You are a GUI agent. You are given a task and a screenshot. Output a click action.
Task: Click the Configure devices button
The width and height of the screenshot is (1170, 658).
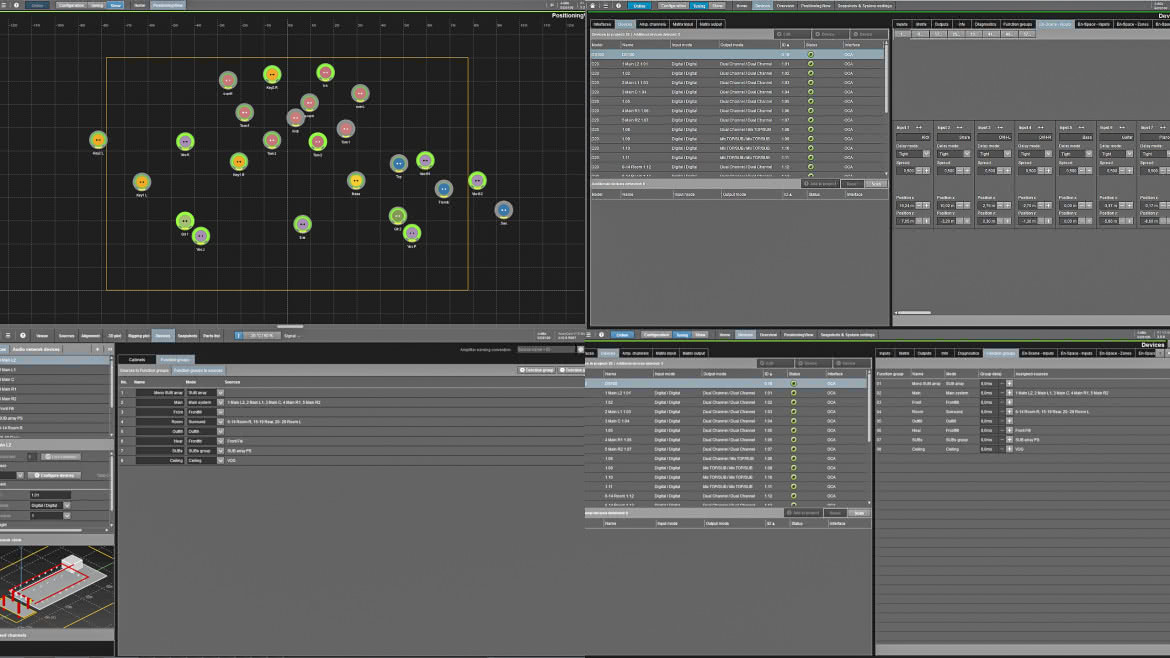pyautogui.click(x=54, y=475)
